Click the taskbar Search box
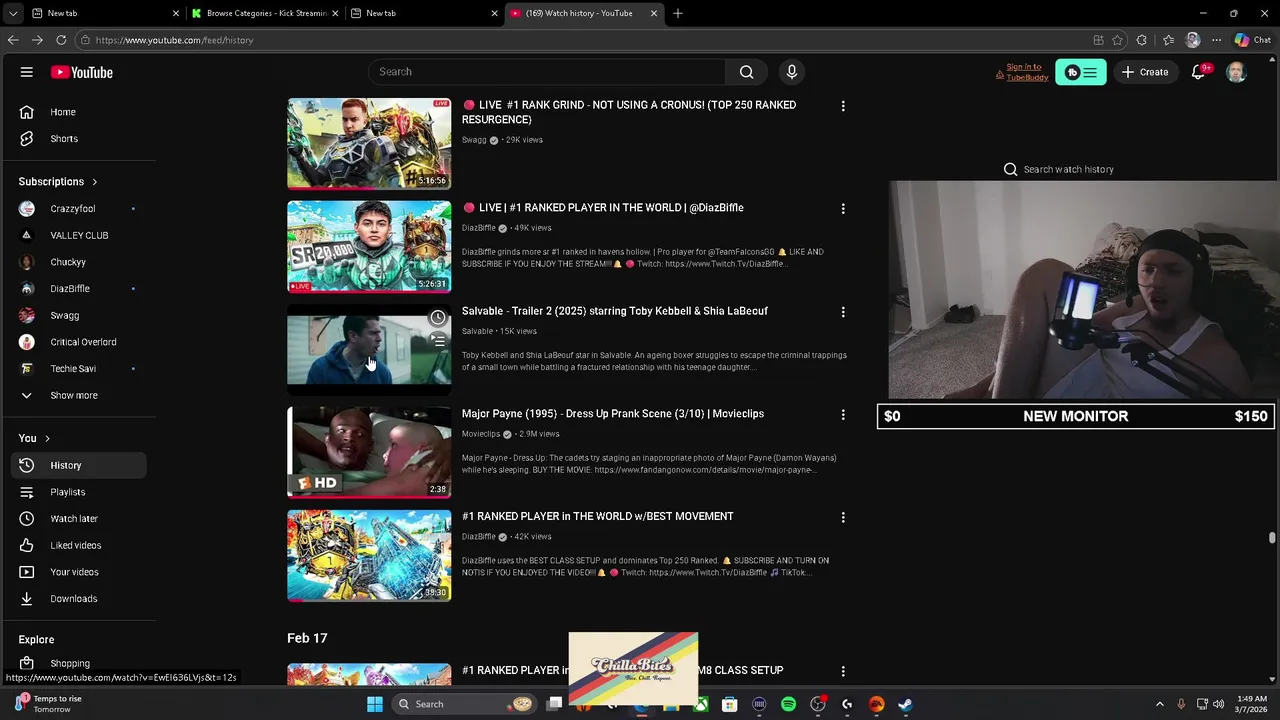Image resolution: width=1280 pixels, height=720 pixels. tap(466, 704)
